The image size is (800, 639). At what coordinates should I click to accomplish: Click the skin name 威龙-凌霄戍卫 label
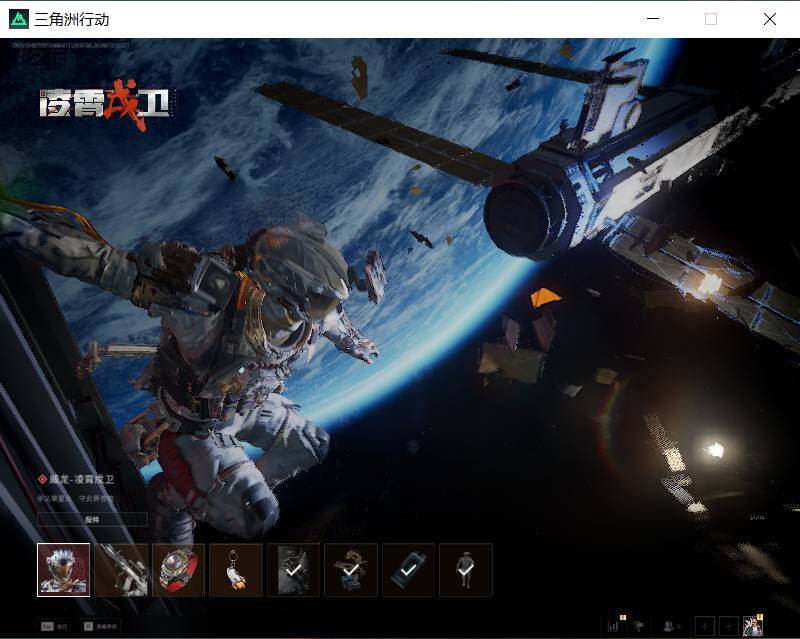click(x=81, y=479)
